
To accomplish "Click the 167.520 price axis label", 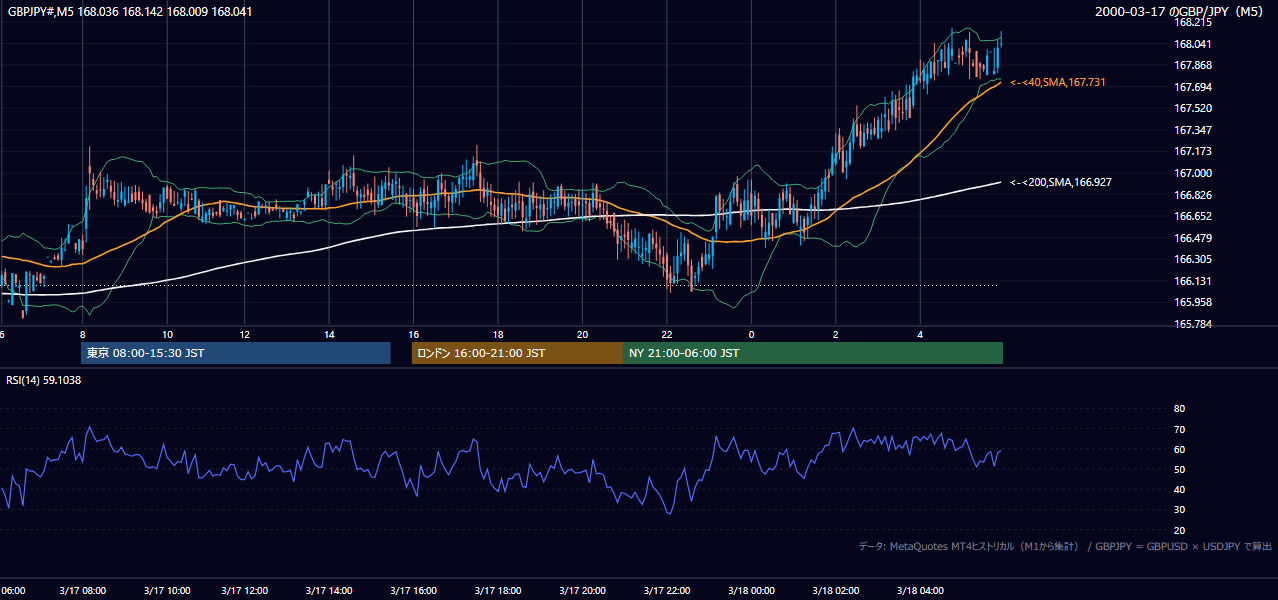I will [x=1193, y=108].
